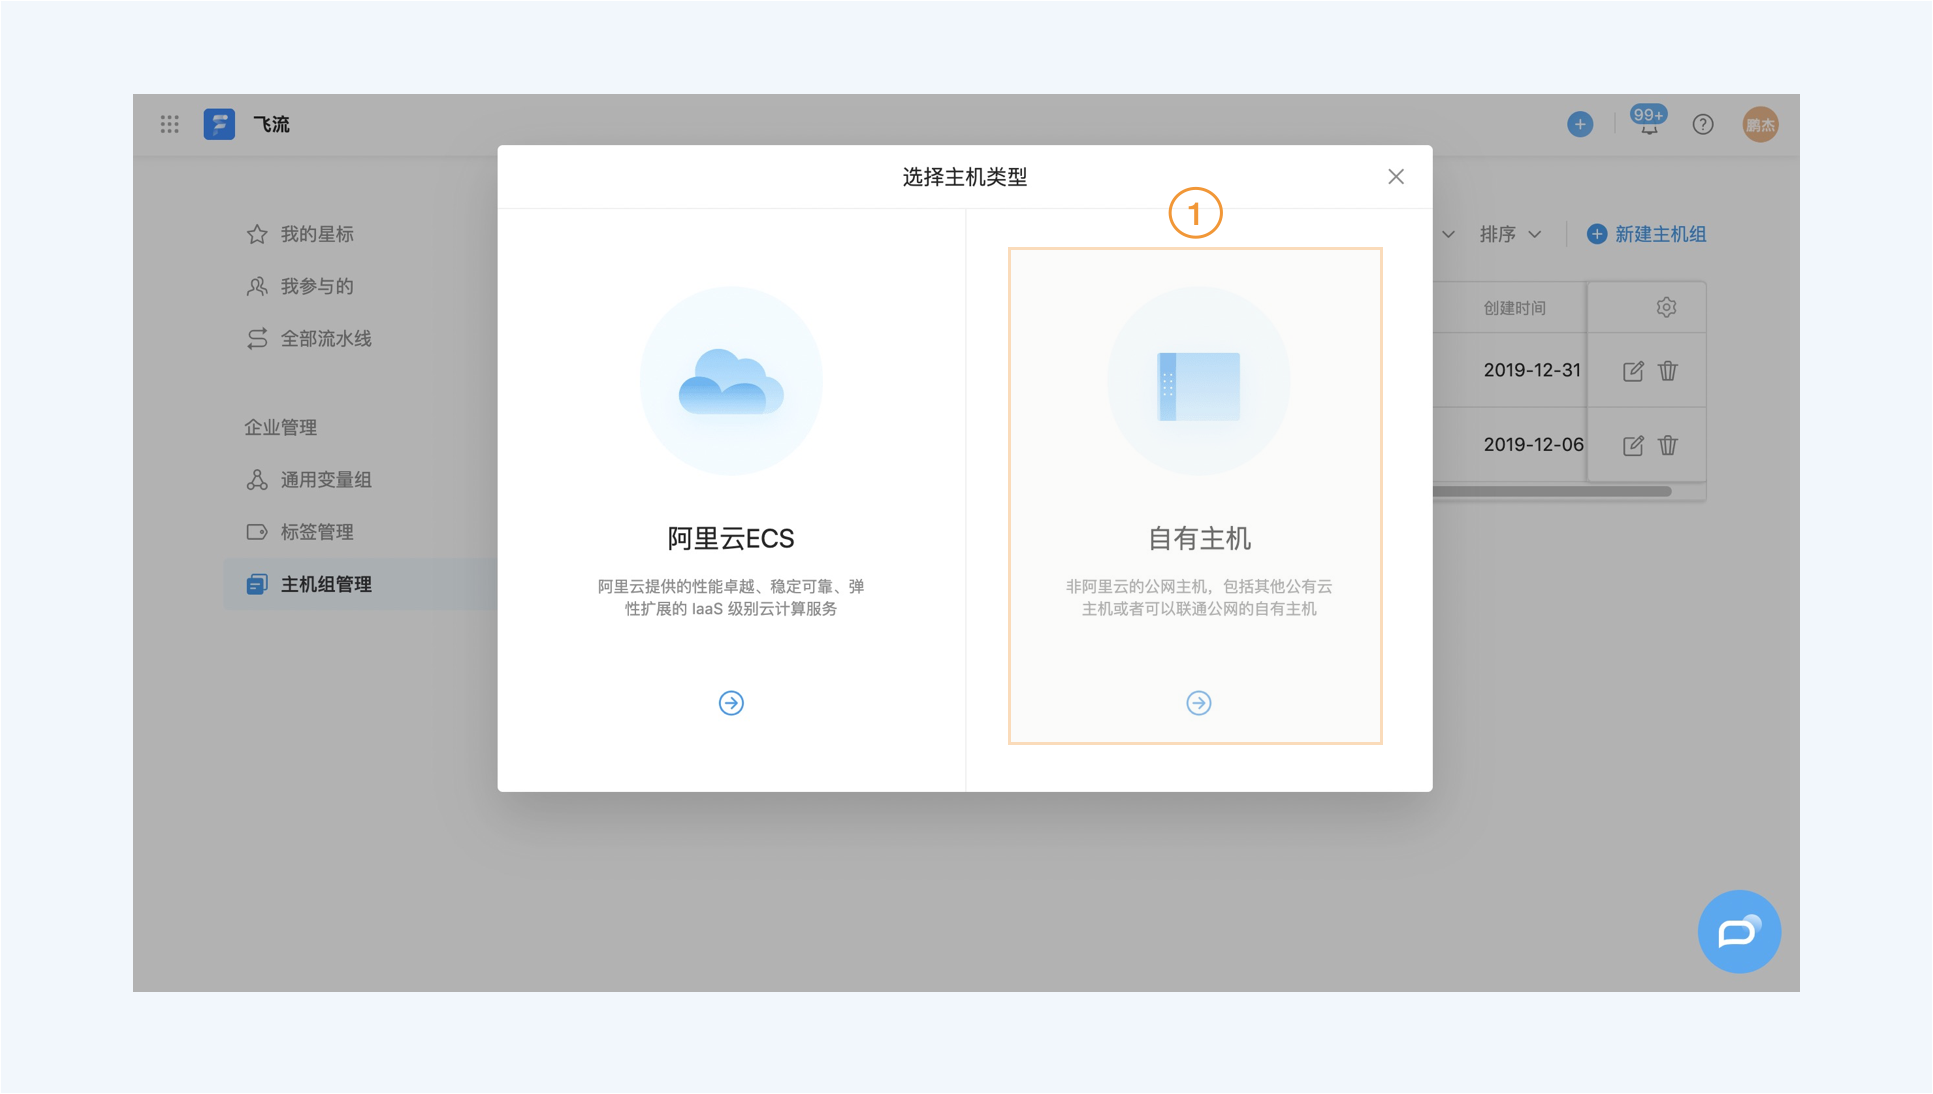Click the variable group icon beside 通用变量组
Screen dimensions: 1933x1094
[x=257, y=479]
